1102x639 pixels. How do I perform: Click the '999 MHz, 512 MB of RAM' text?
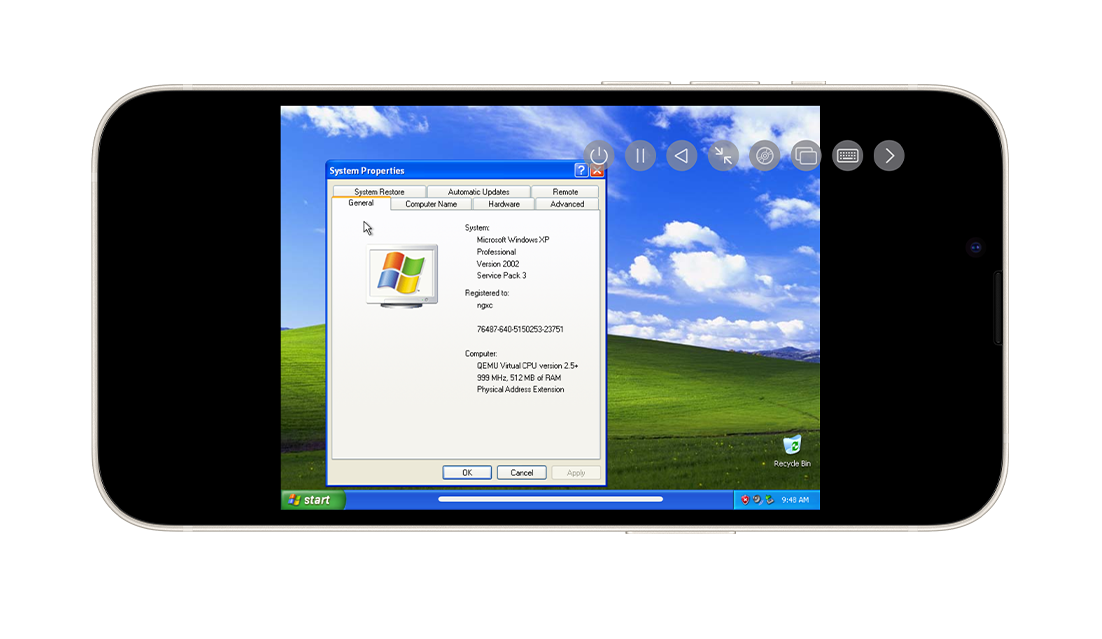(519, 377)
